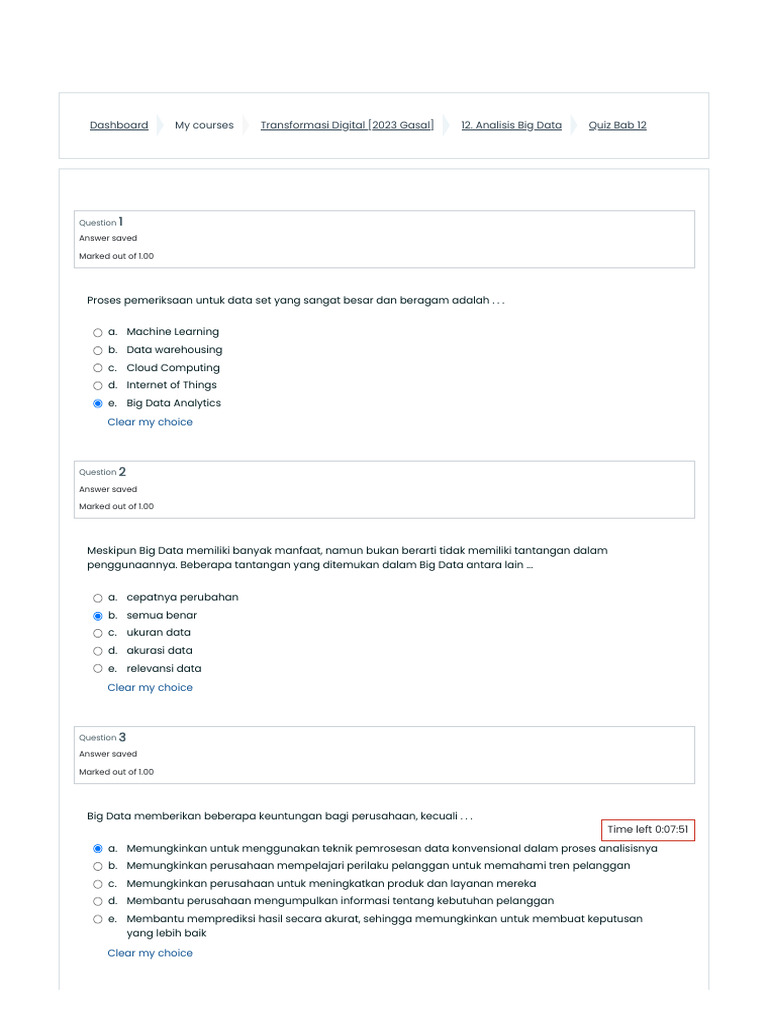Pick Internet of Things option
Image resolution: width=768 pixels, height=1024 pixels.
[98, 386]
